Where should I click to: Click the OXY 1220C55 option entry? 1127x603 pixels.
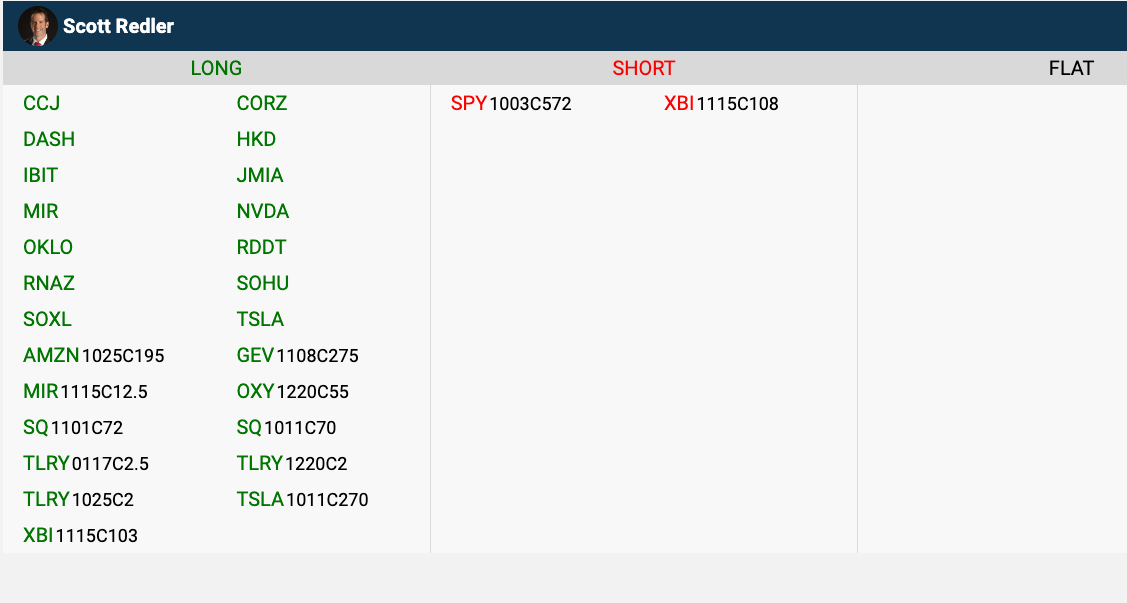pyautogui.click(x=293, y=391)
